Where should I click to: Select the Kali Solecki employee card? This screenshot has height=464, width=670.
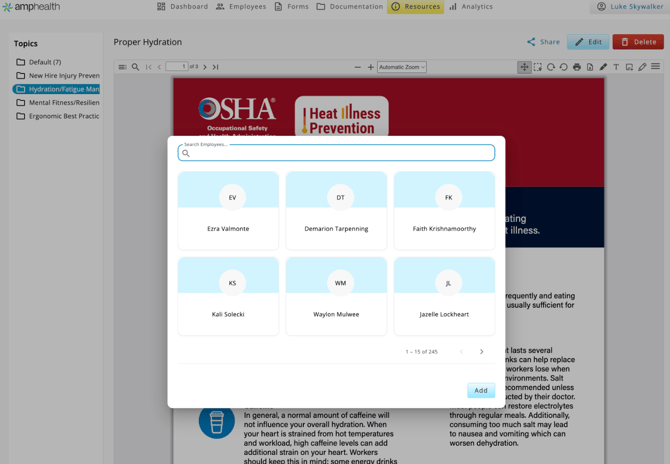tap(228, 296)
